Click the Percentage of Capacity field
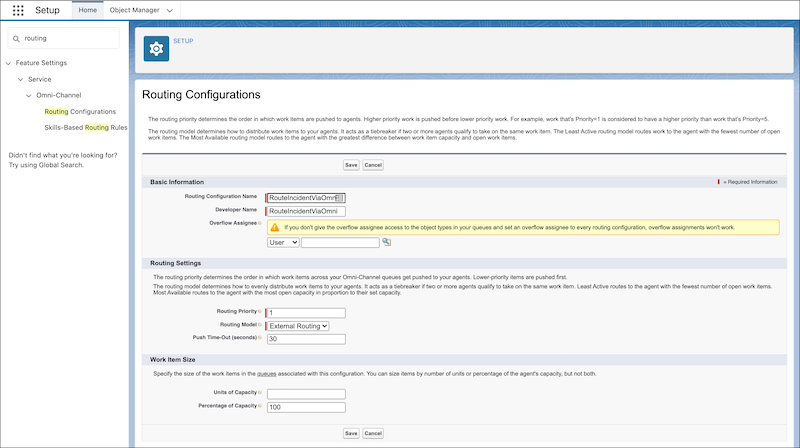This screenshot has height=448, width=800. [306, 407]
